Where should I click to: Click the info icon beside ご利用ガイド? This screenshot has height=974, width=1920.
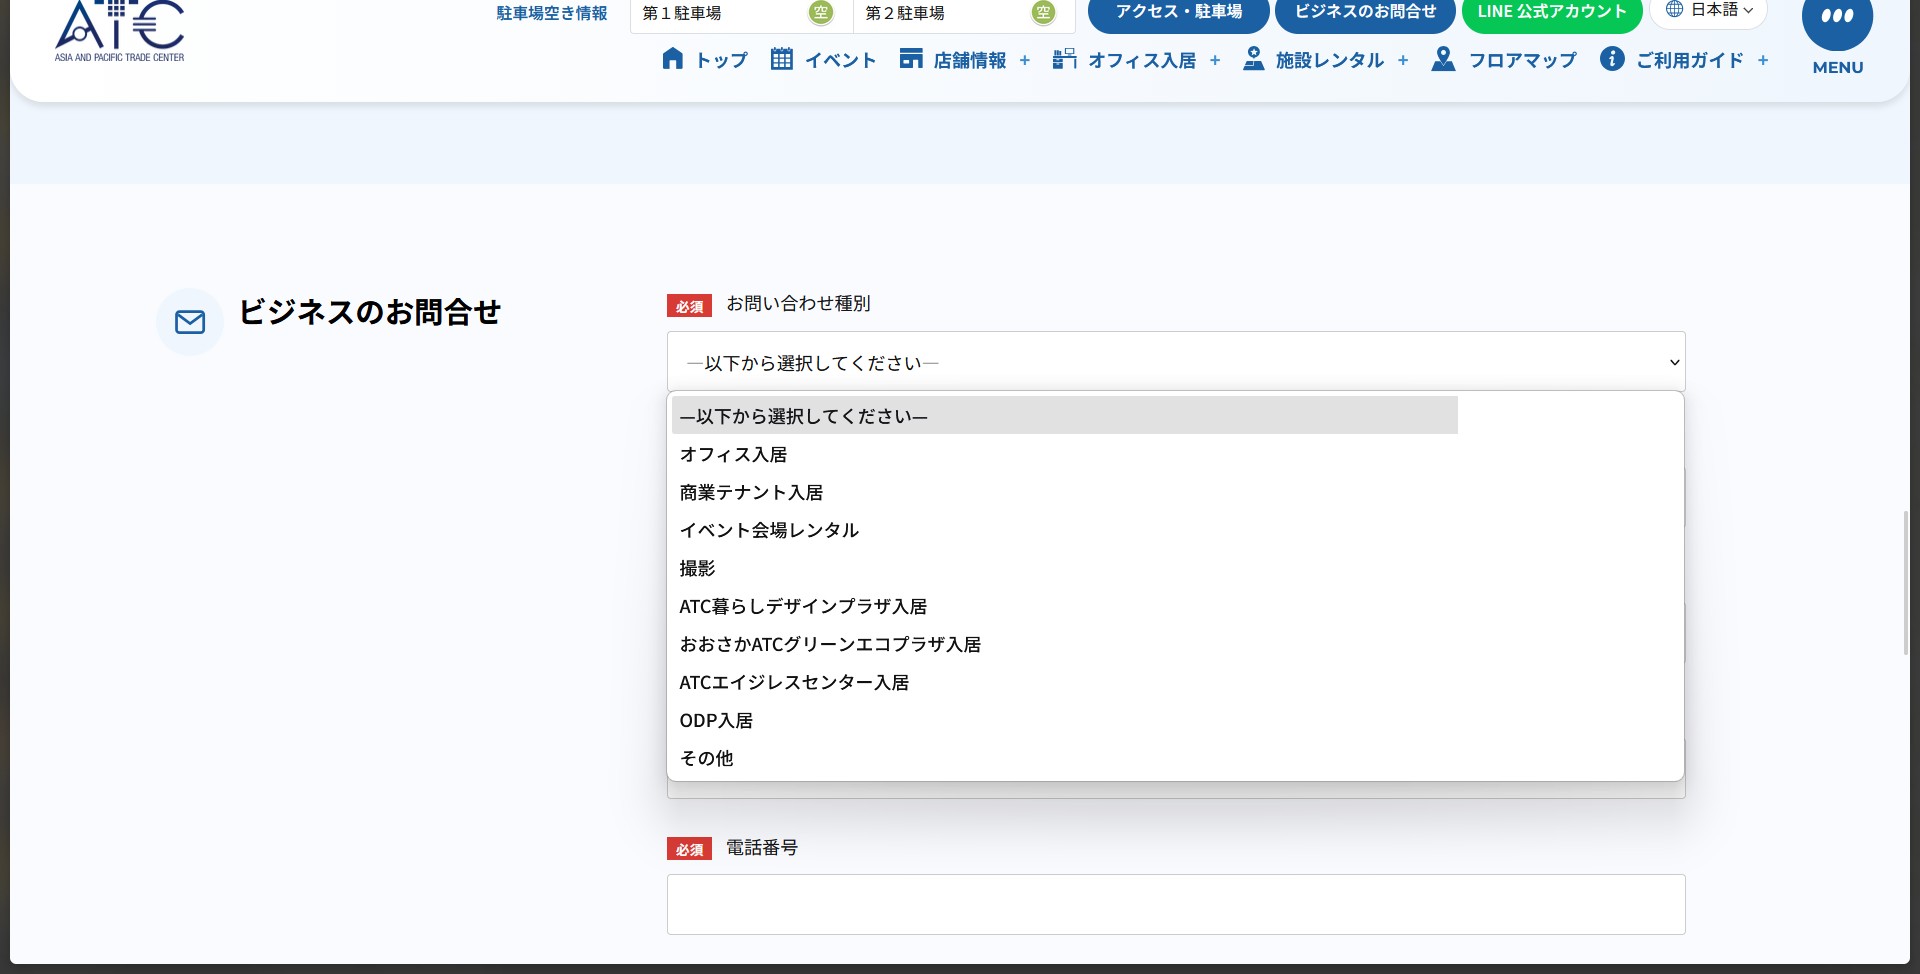pyautogui.click(x=1612, y=59)
